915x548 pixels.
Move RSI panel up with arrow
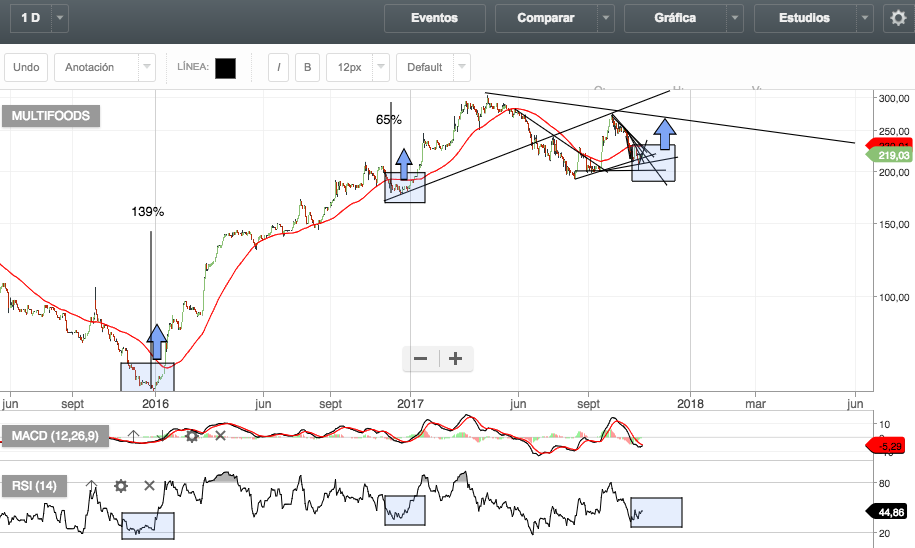click(91, 486)
